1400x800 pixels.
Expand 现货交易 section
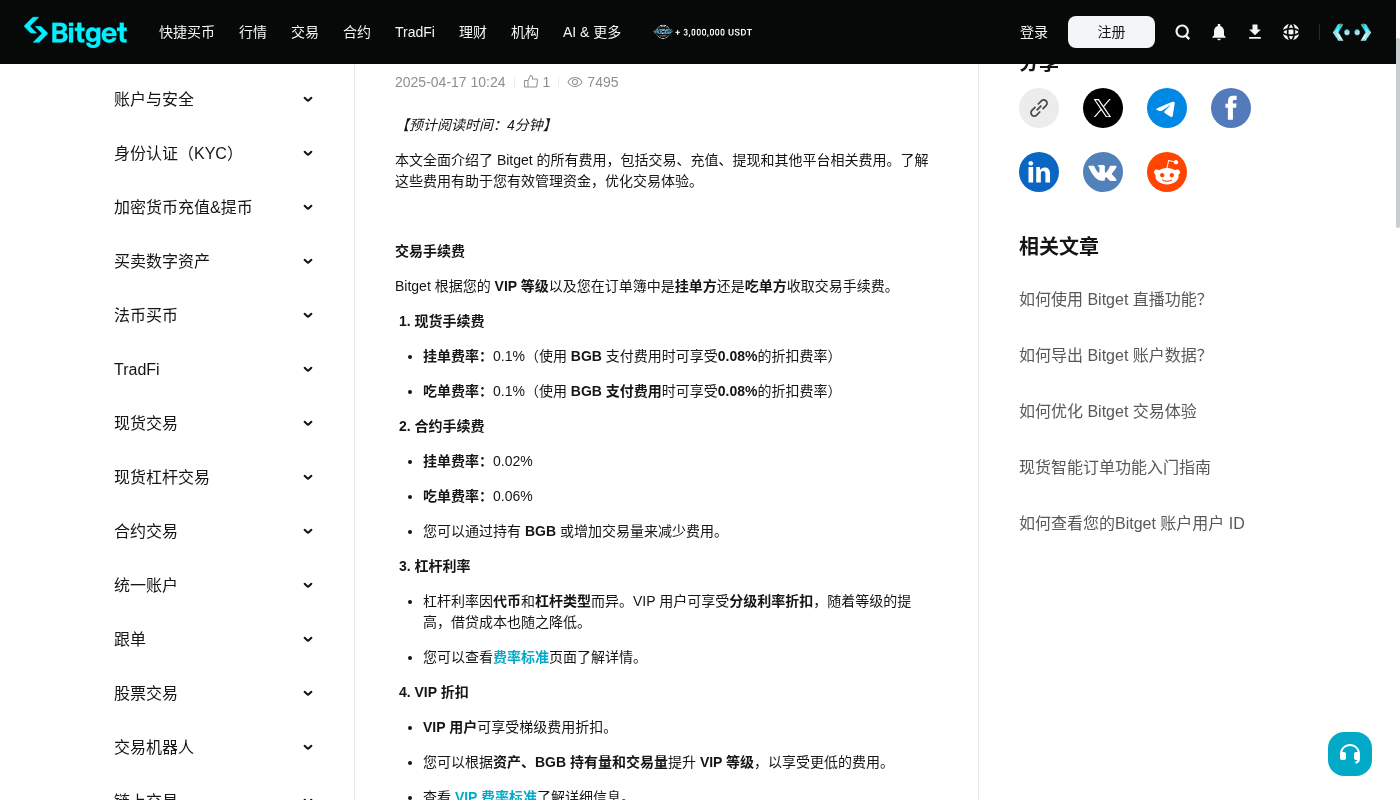(214, 423)
